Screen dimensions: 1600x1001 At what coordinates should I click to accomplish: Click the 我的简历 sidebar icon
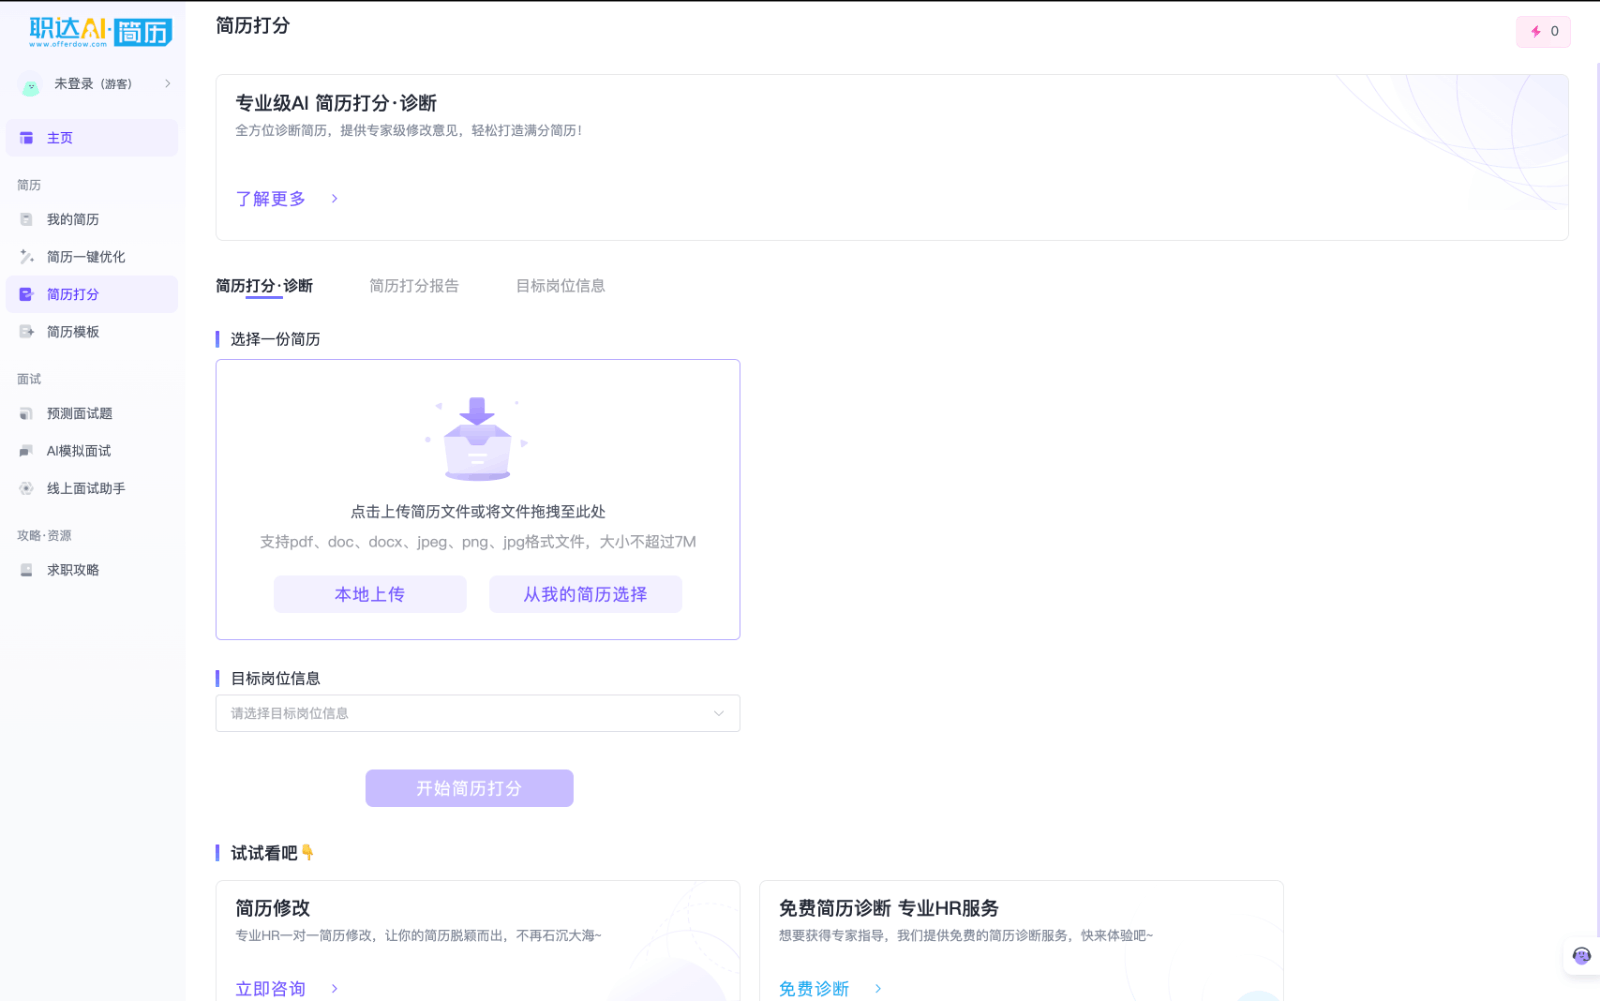(x=27, y=219)
